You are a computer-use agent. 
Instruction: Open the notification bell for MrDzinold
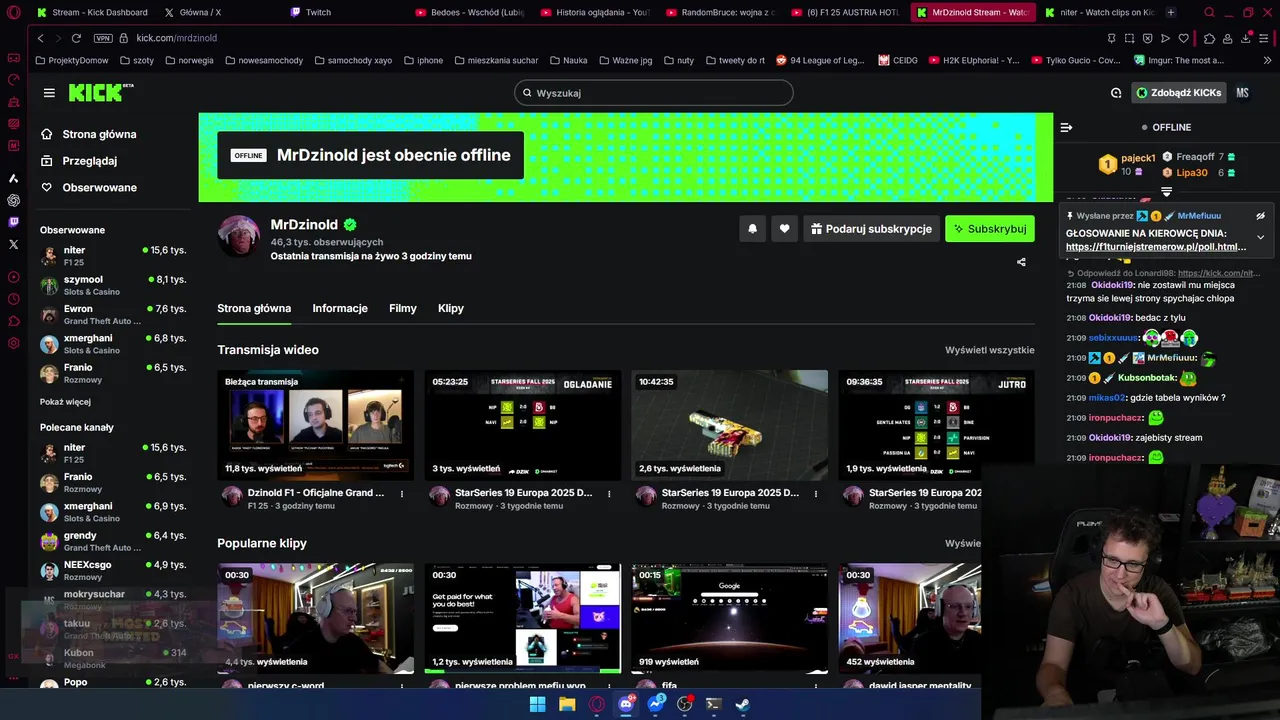[x=753, y=229]
